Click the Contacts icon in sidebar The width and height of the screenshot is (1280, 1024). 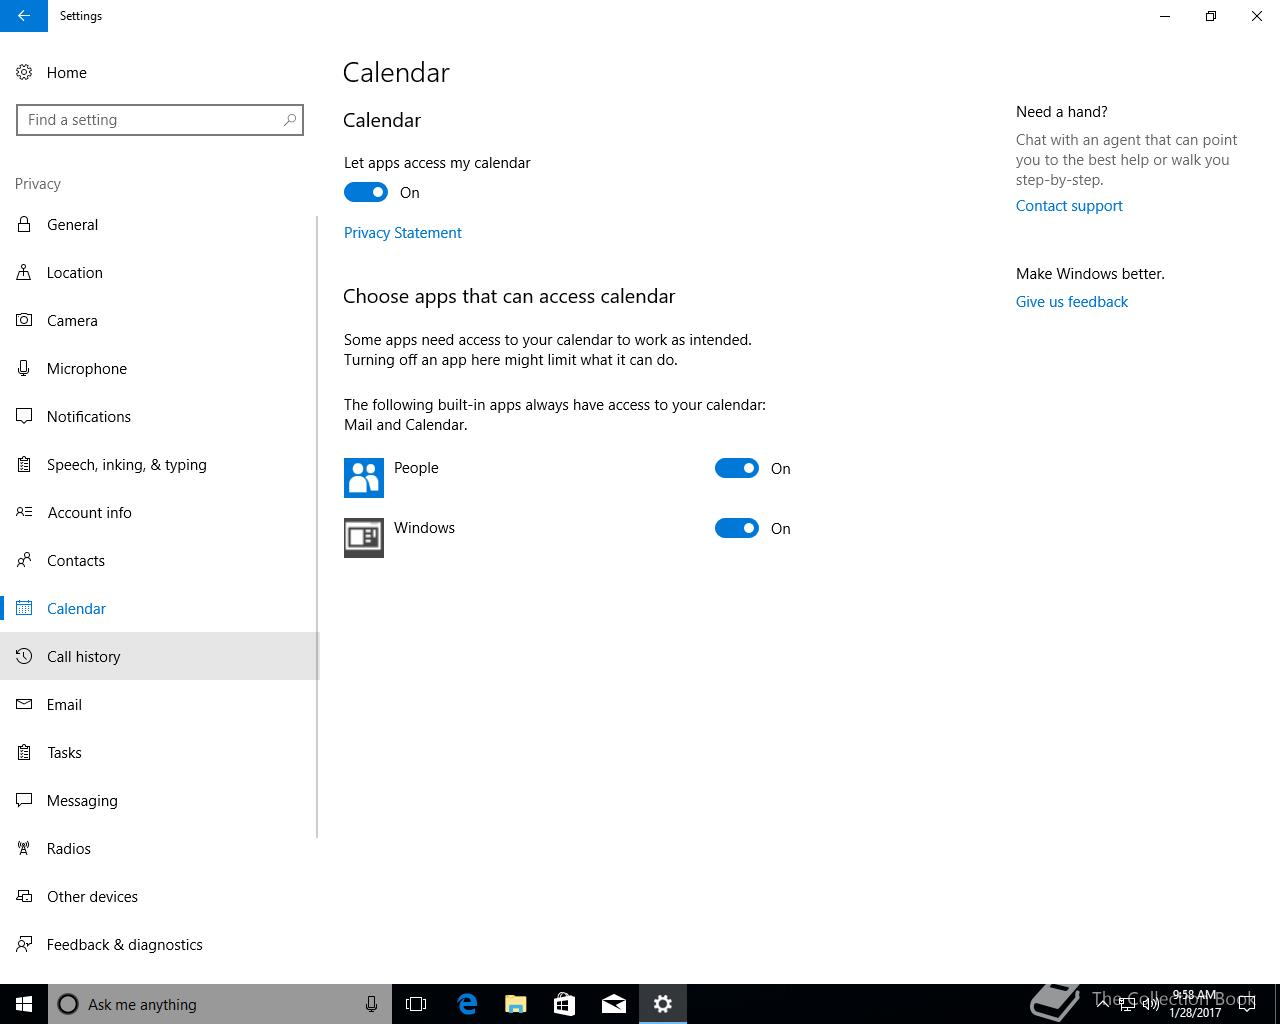coord(24,560)
